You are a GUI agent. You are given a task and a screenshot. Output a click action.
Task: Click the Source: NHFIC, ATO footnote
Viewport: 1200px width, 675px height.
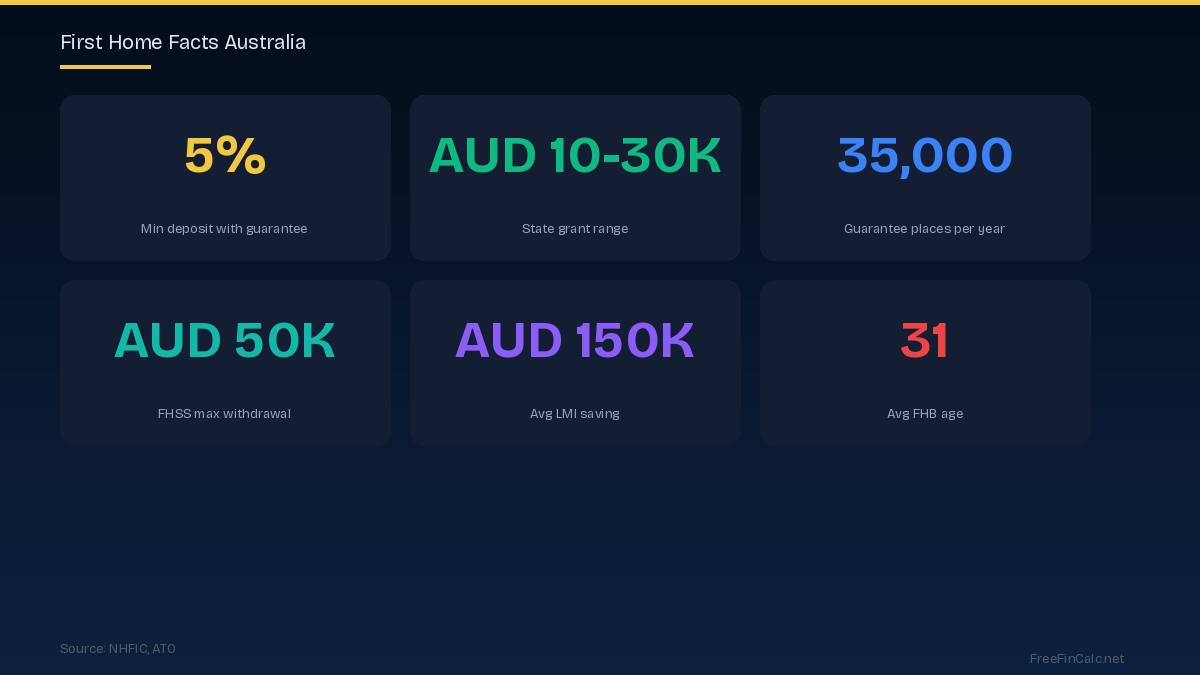pos(118,649)
